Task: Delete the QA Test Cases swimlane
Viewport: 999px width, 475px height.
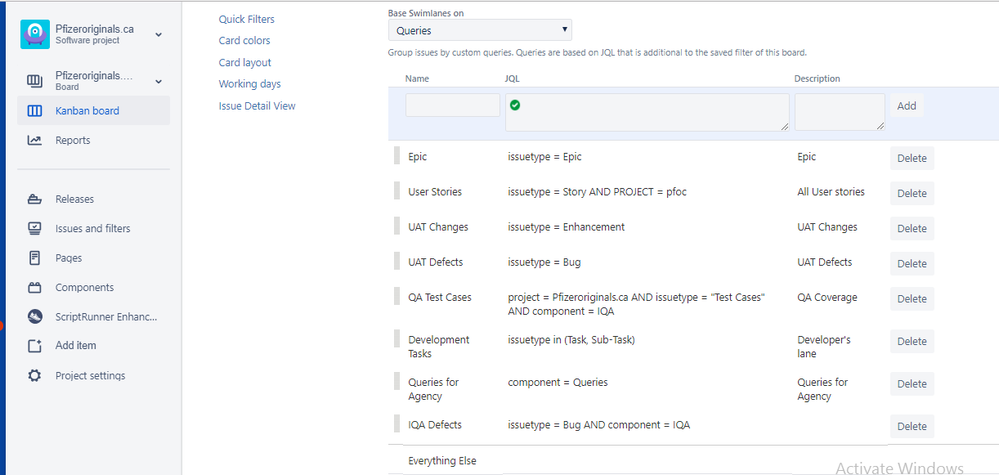Action: 911,299
